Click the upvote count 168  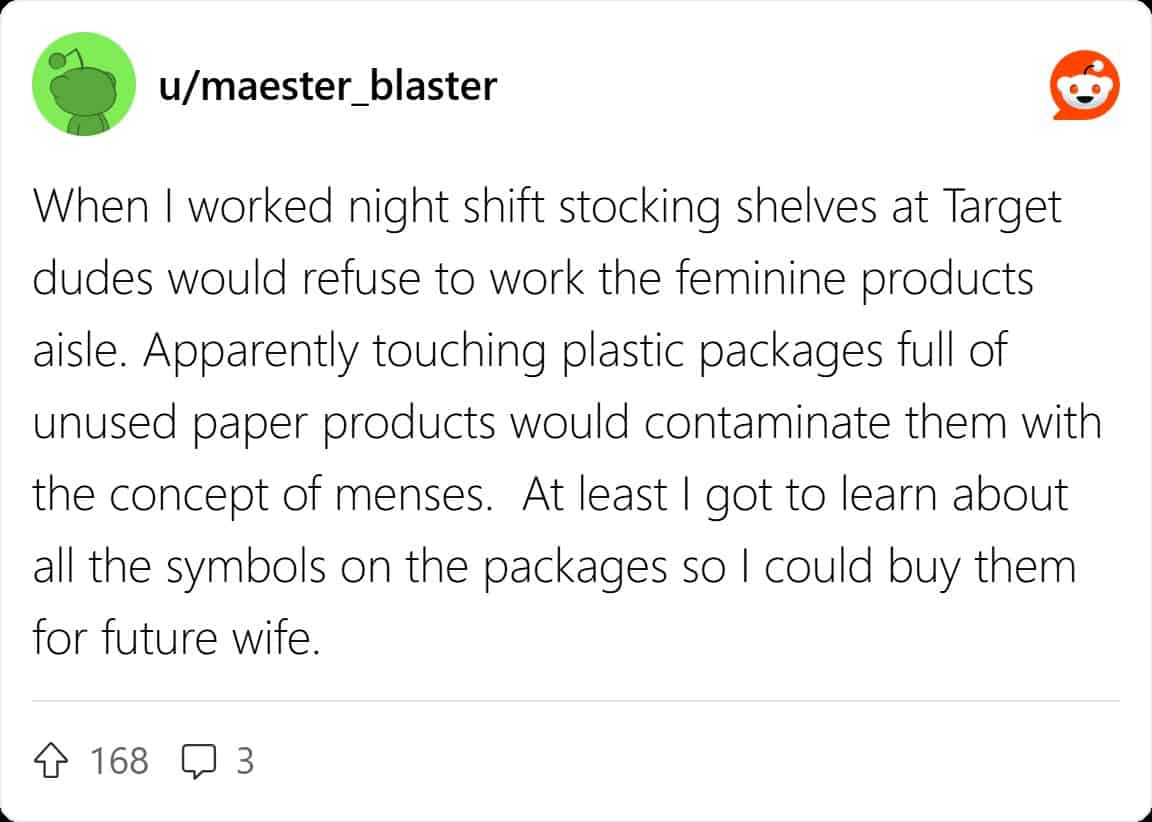pyautogui.click(x=119, y=761)
